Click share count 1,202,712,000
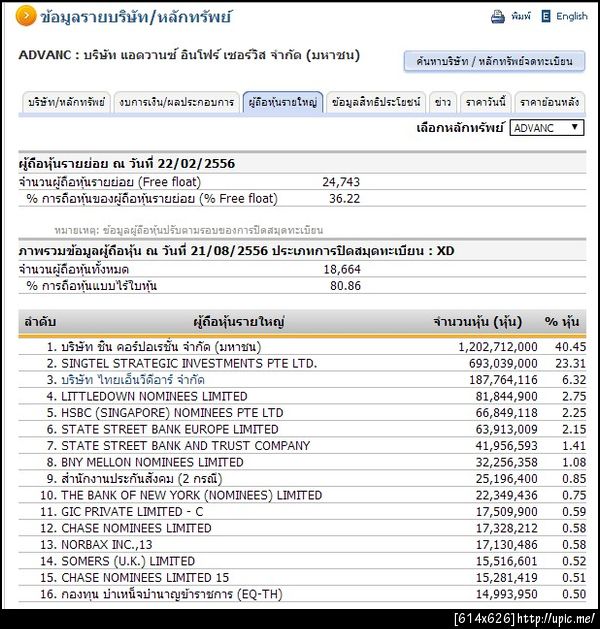The height and width of the screenshot is (629, 600). tap(498, 347)
